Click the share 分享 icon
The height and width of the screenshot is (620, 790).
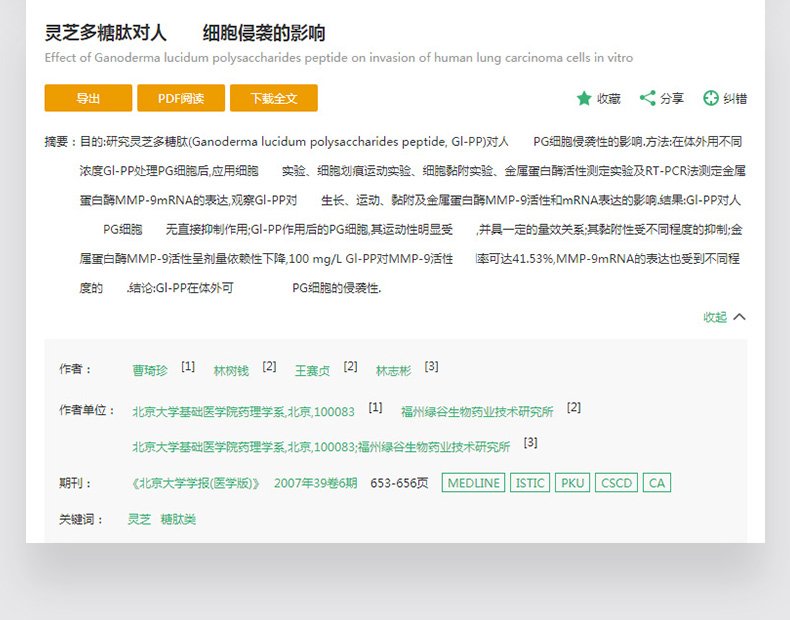point(647,98)
